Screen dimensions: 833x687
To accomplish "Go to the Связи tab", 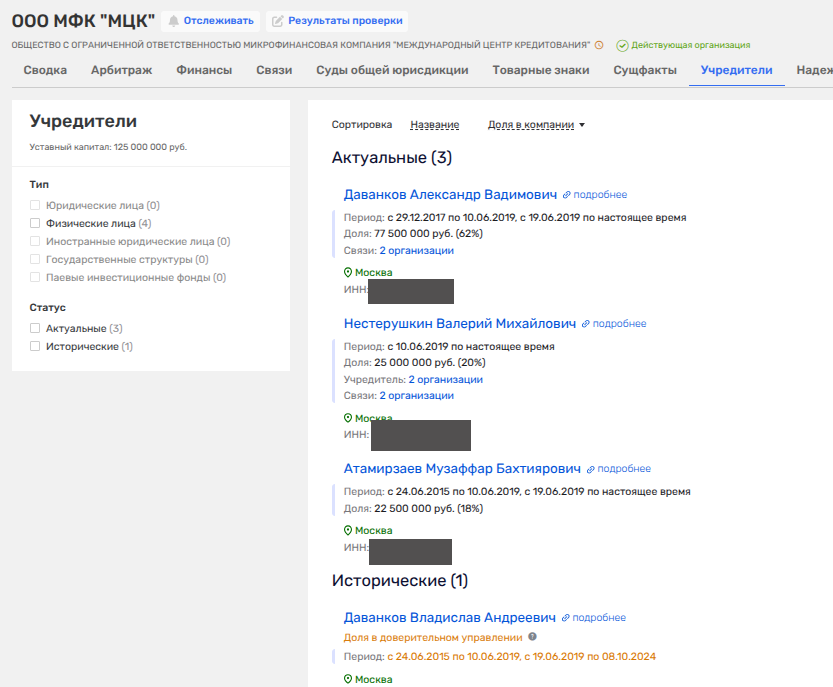I will [x=274, y=70].
